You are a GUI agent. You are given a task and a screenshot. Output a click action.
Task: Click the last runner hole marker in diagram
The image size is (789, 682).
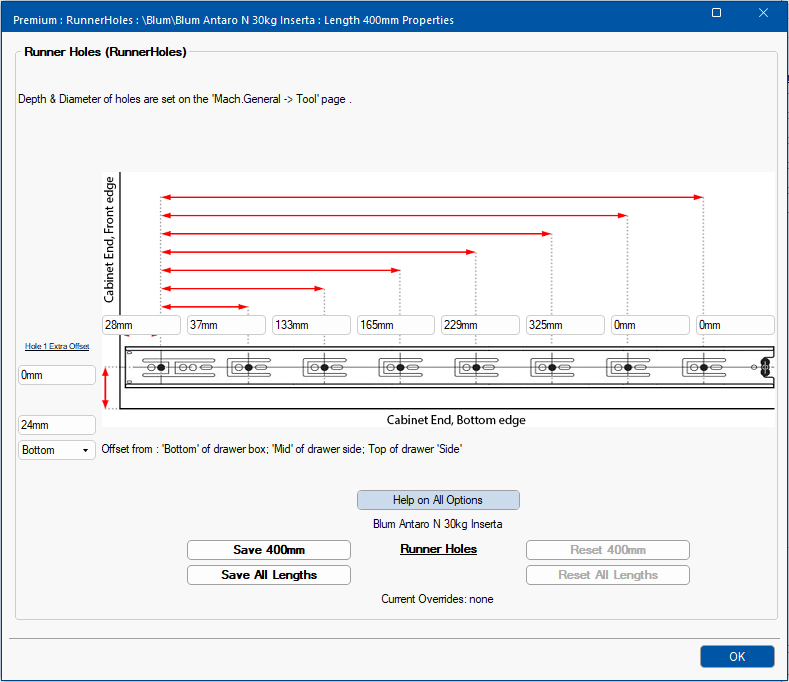[x=704, y=367]
